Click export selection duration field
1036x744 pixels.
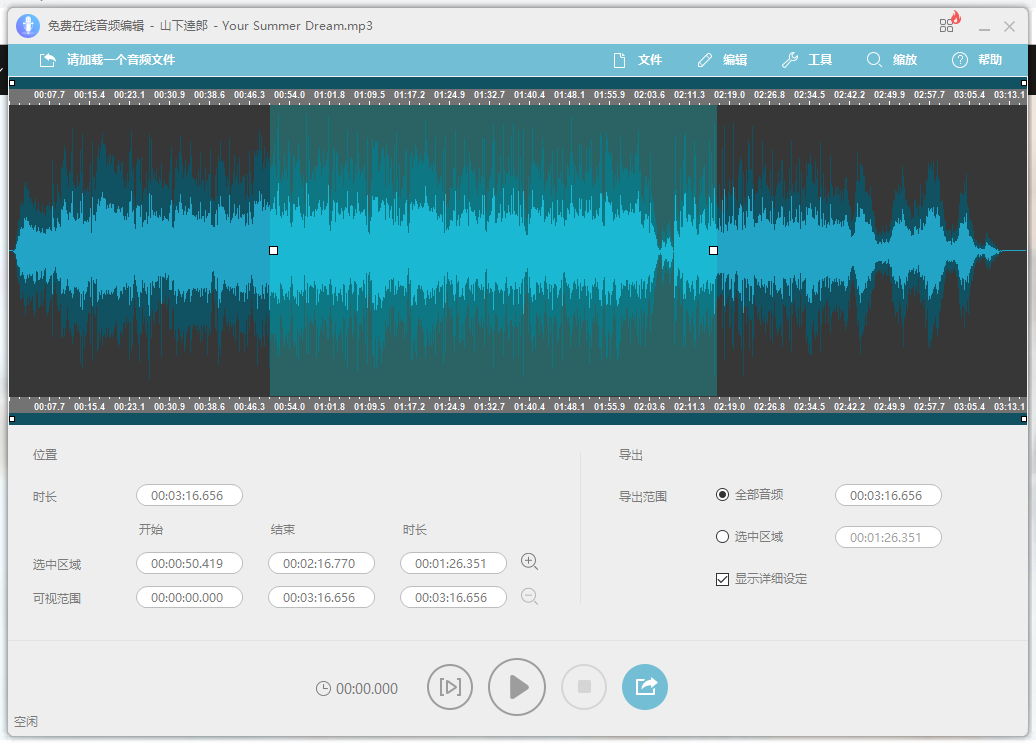coord(888,537)
